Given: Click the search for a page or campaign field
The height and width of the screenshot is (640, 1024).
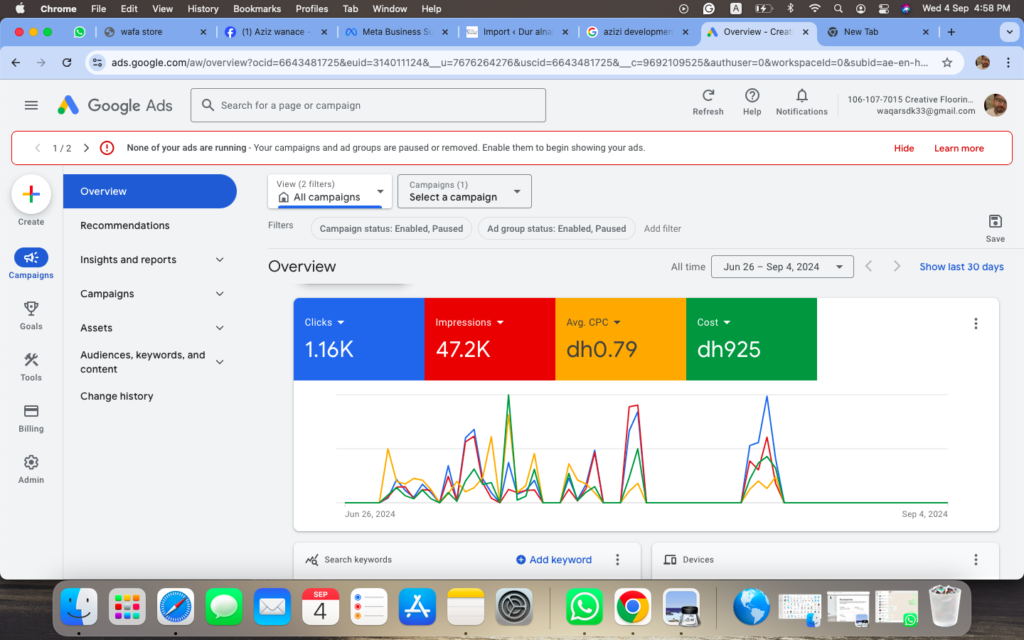Looking at the screenshot, I should tap(367, 104).
